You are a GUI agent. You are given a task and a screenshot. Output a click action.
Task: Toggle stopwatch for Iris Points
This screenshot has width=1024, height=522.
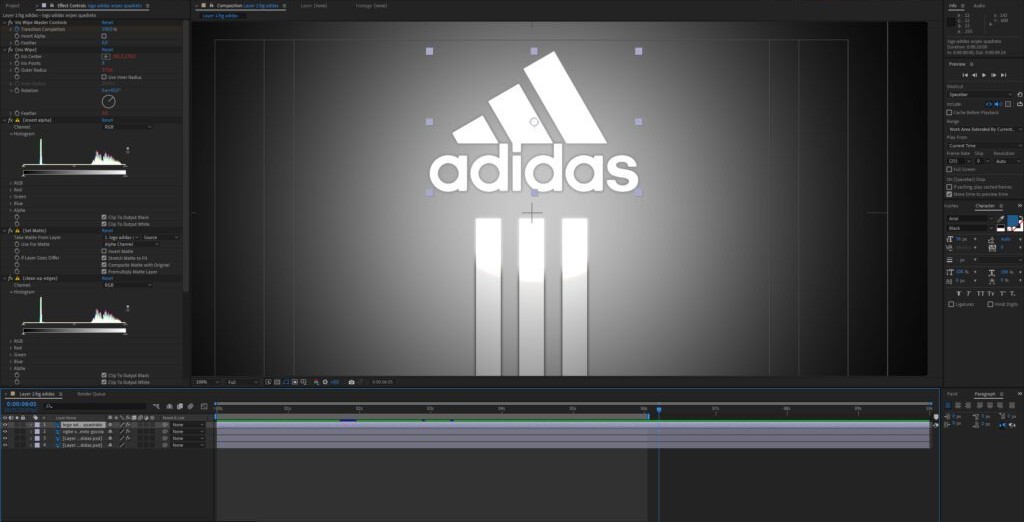tap(17, 63)
